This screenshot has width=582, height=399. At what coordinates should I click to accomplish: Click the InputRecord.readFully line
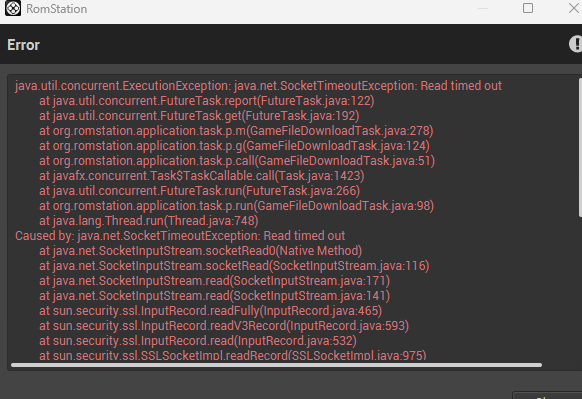pyautogui.click(x=210, y=311)
